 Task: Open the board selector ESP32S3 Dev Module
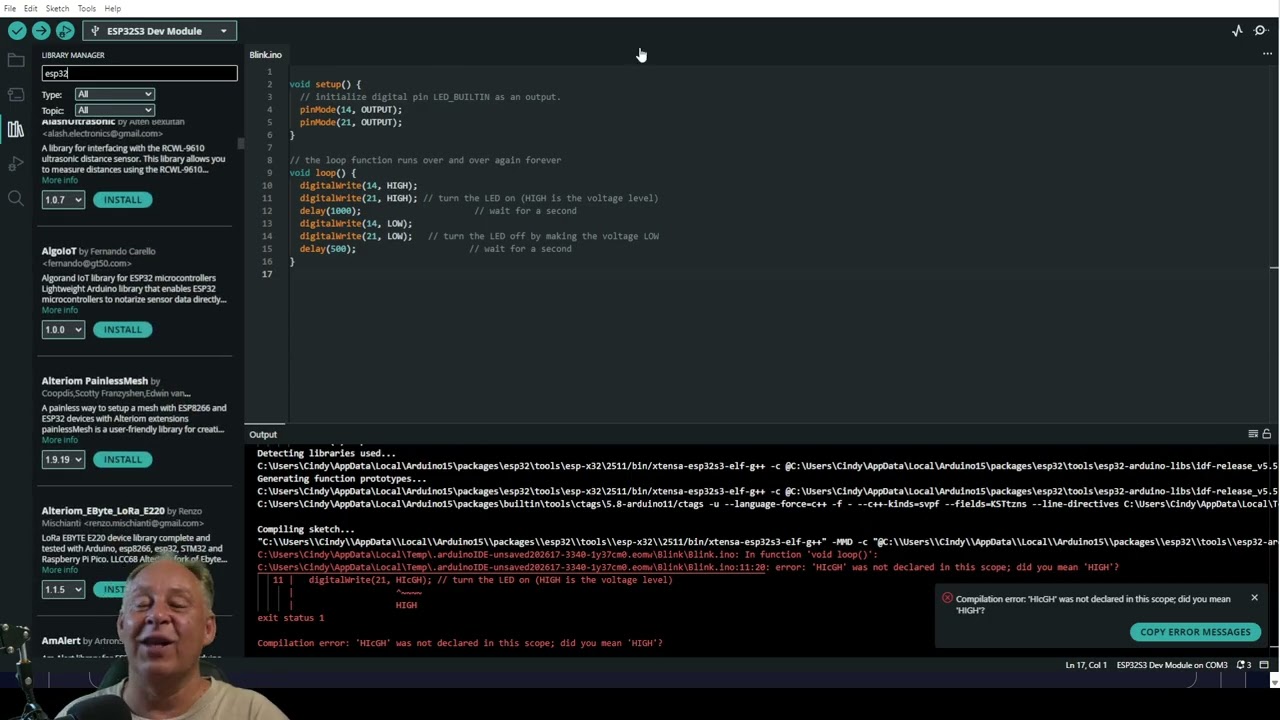(160, 31)
